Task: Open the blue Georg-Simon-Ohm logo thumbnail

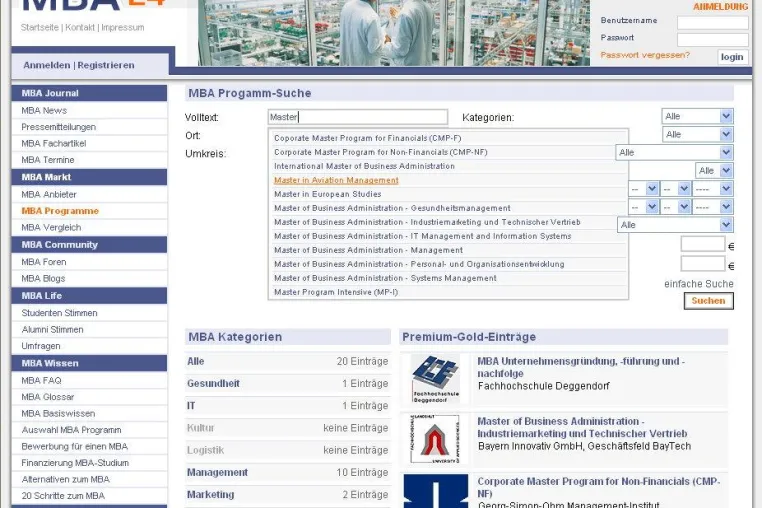Action: (435, 491)
